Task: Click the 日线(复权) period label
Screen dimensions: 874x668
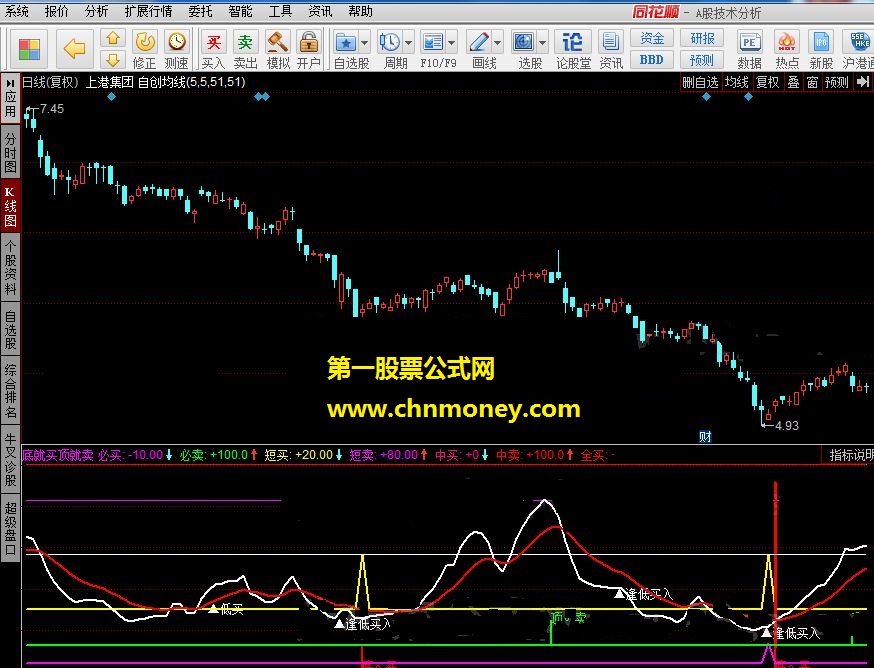Action: pyautogui.click(x=51, y=82)
